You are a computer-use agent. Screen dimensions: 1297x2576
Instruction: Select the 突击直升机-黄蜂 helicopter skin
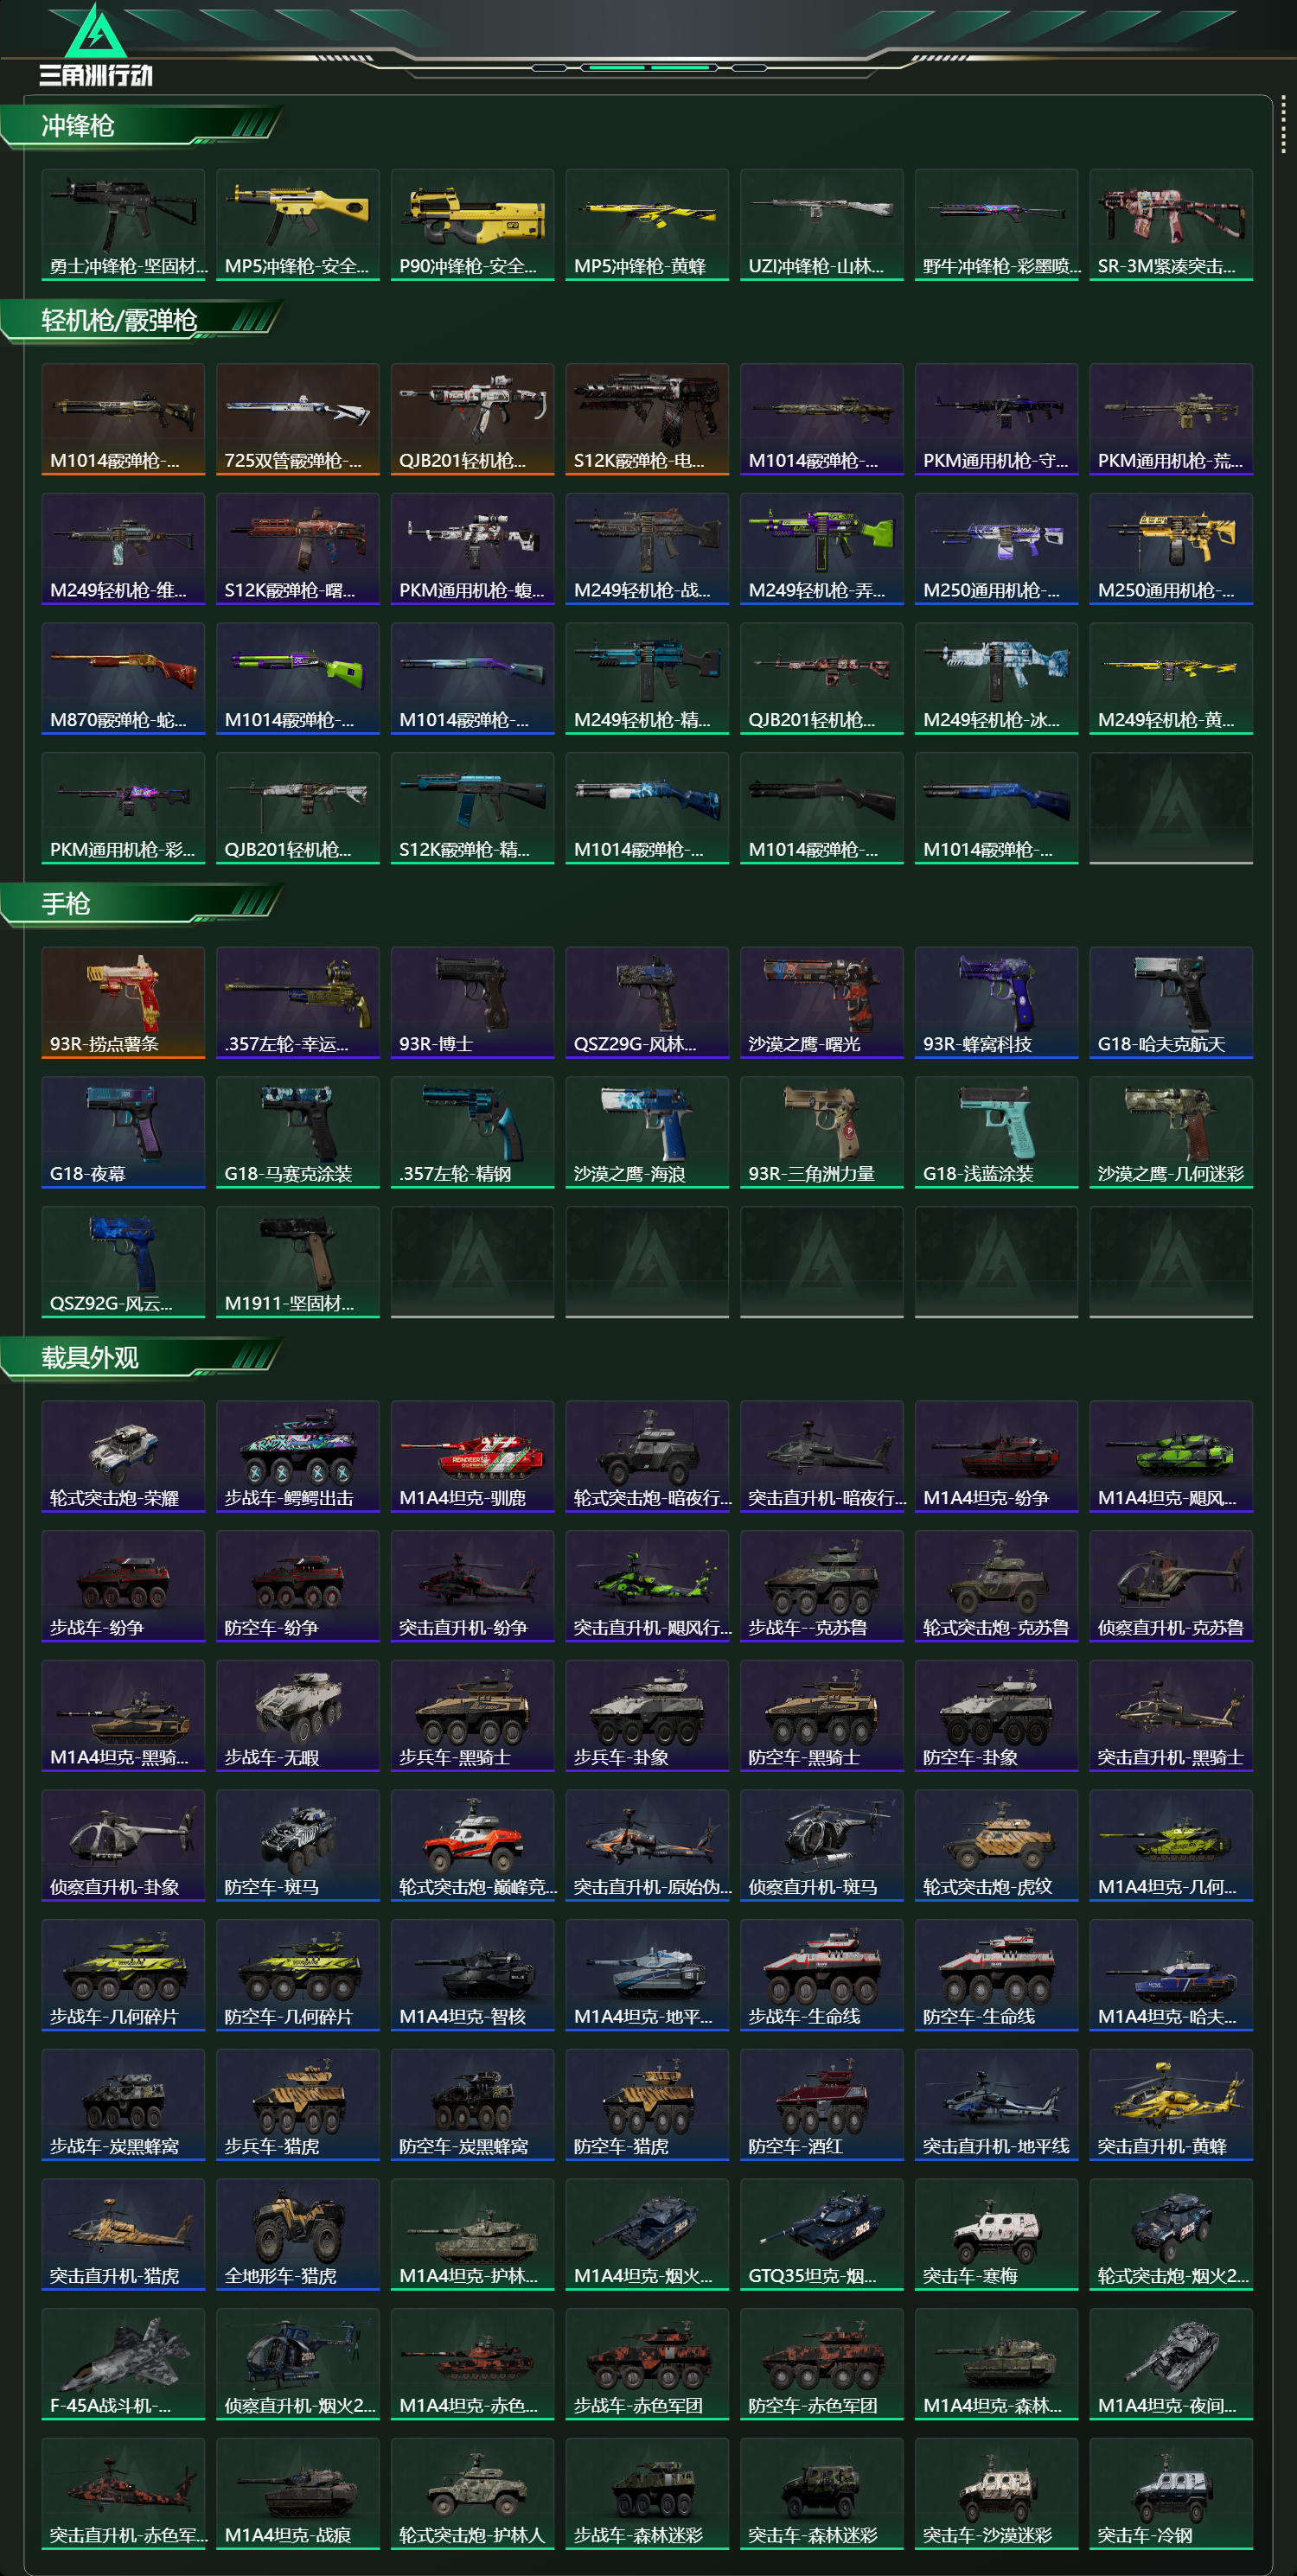[1171, 2104]
